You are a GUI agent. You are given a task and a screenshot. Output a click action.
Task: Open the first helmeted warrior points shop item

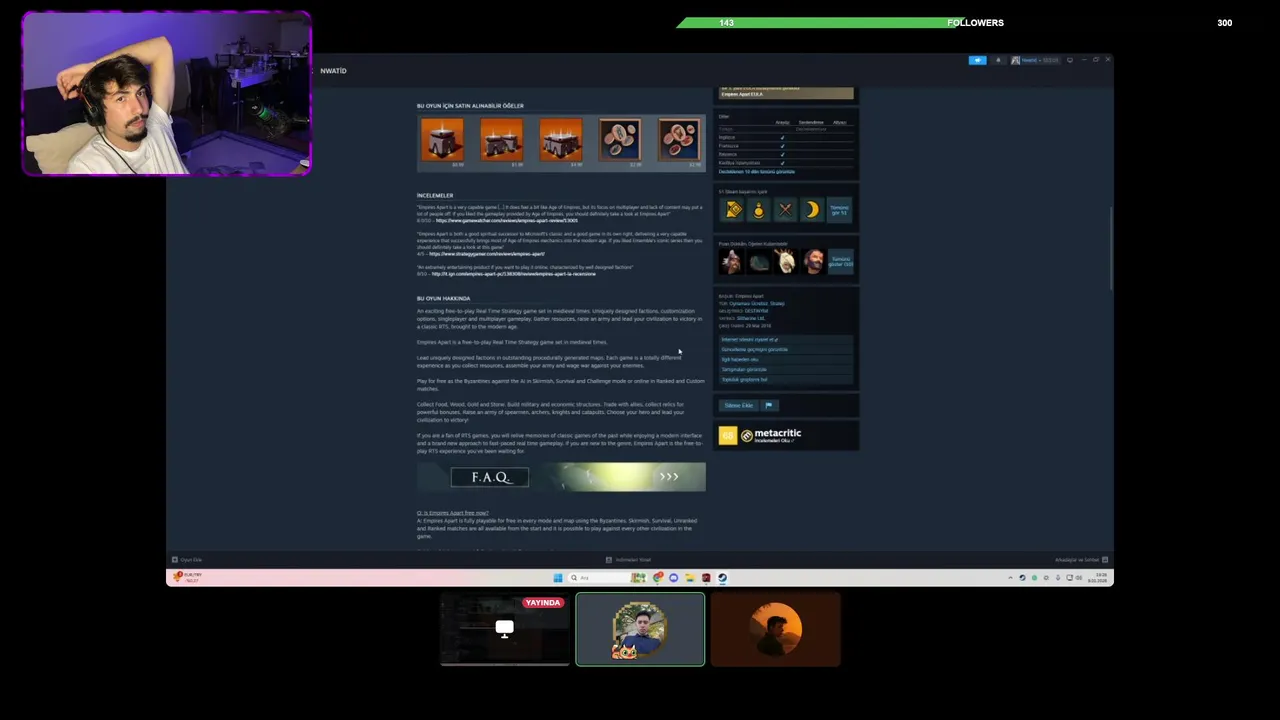coord(732,262)
